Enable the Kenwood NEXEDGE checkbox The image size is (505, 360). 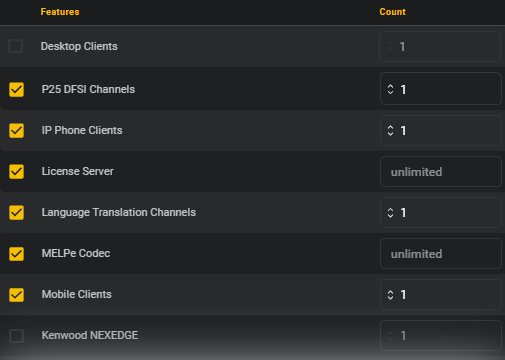click(x=16, y=336)
